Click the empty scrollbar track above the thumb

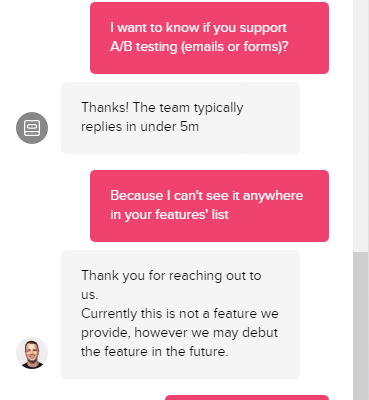point(361,126)
